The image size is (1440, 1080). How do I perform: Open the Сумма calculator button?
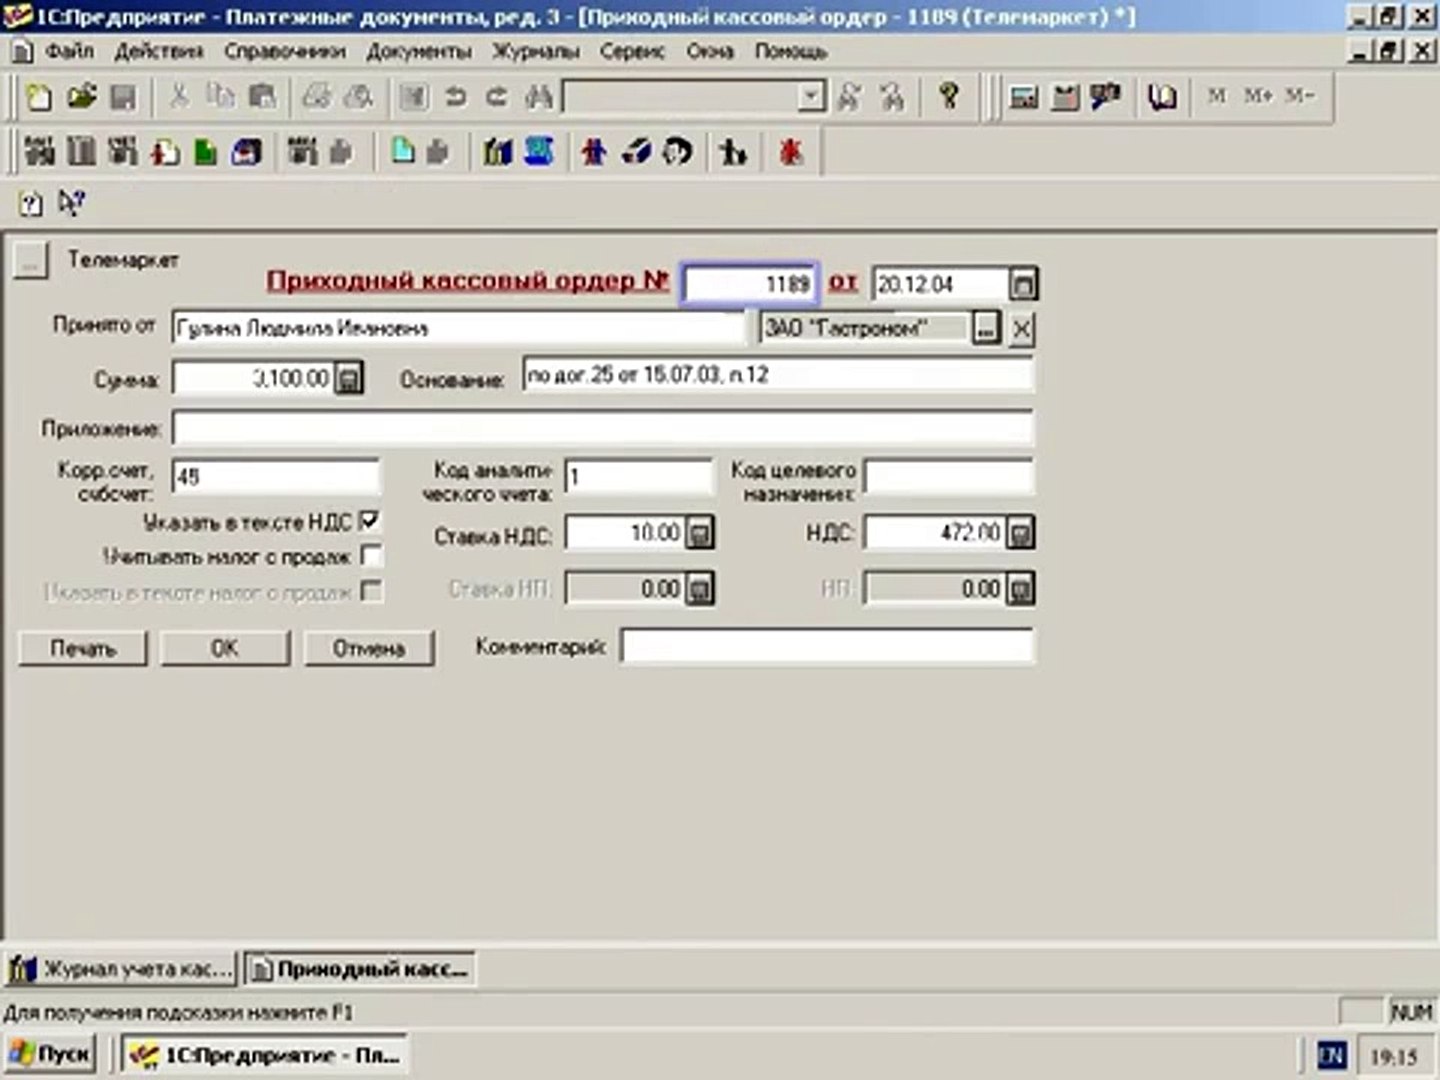348,379
